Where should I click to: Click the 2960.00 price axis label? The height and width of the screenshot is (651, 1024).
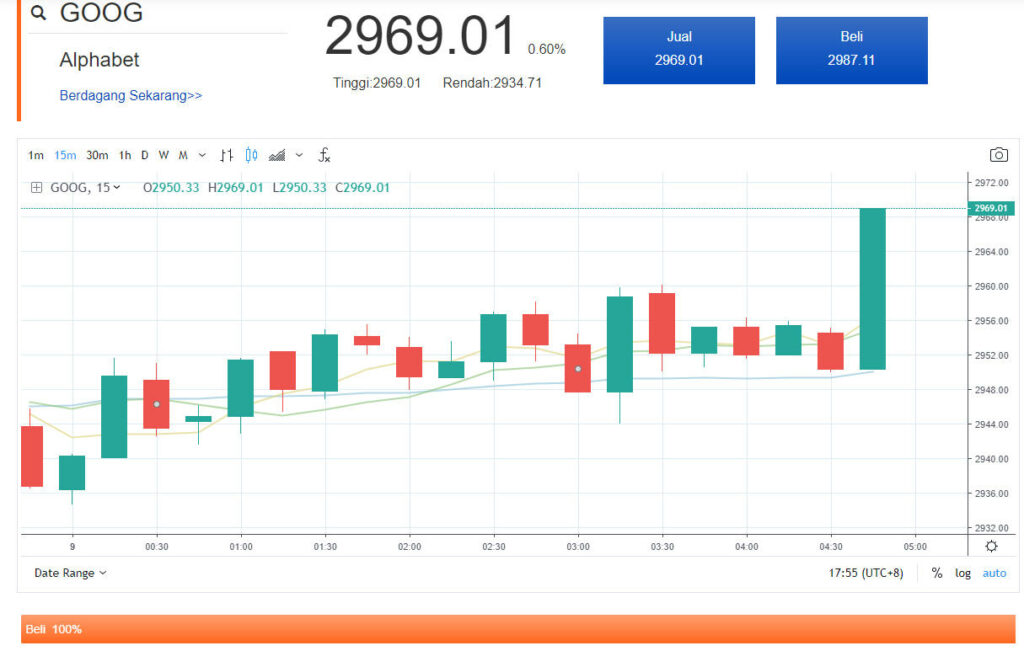pyautogui.click(x=991, y=287)
